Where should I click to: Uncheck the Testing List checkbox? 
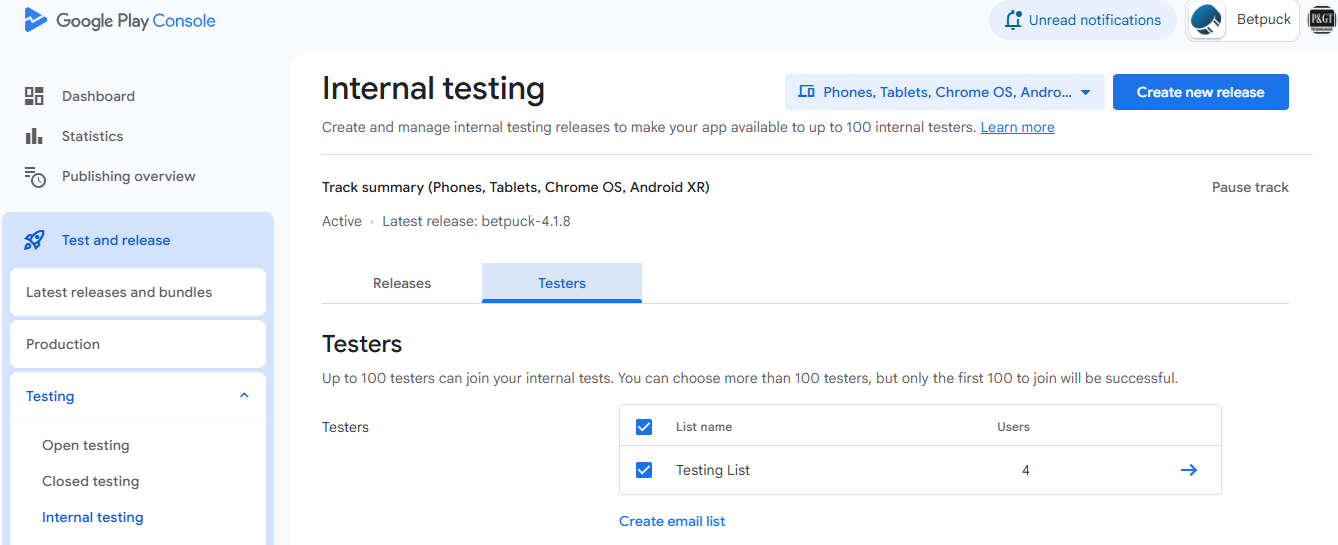(x=644, y=470)
